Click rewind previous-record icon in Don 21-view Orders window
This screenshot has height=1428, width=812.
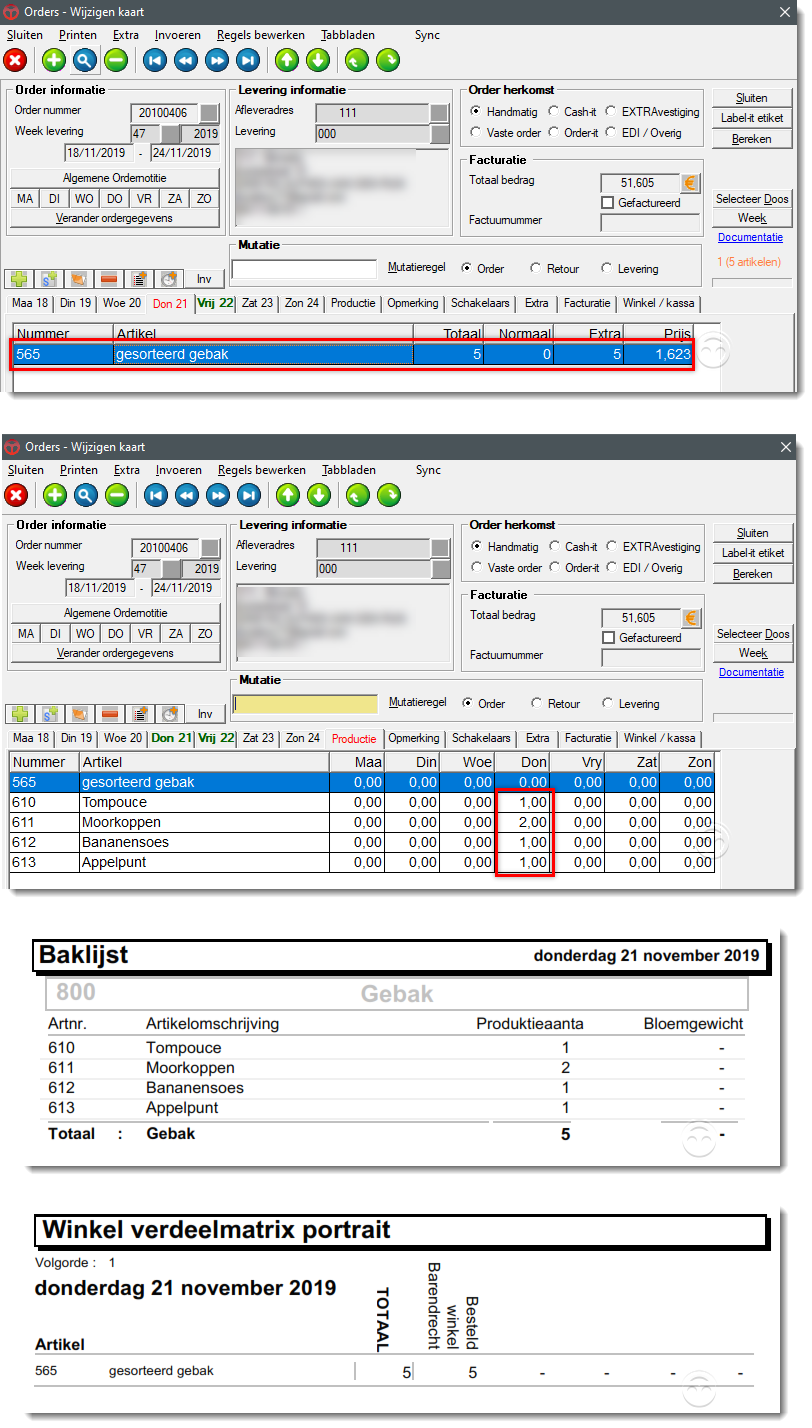185,60
